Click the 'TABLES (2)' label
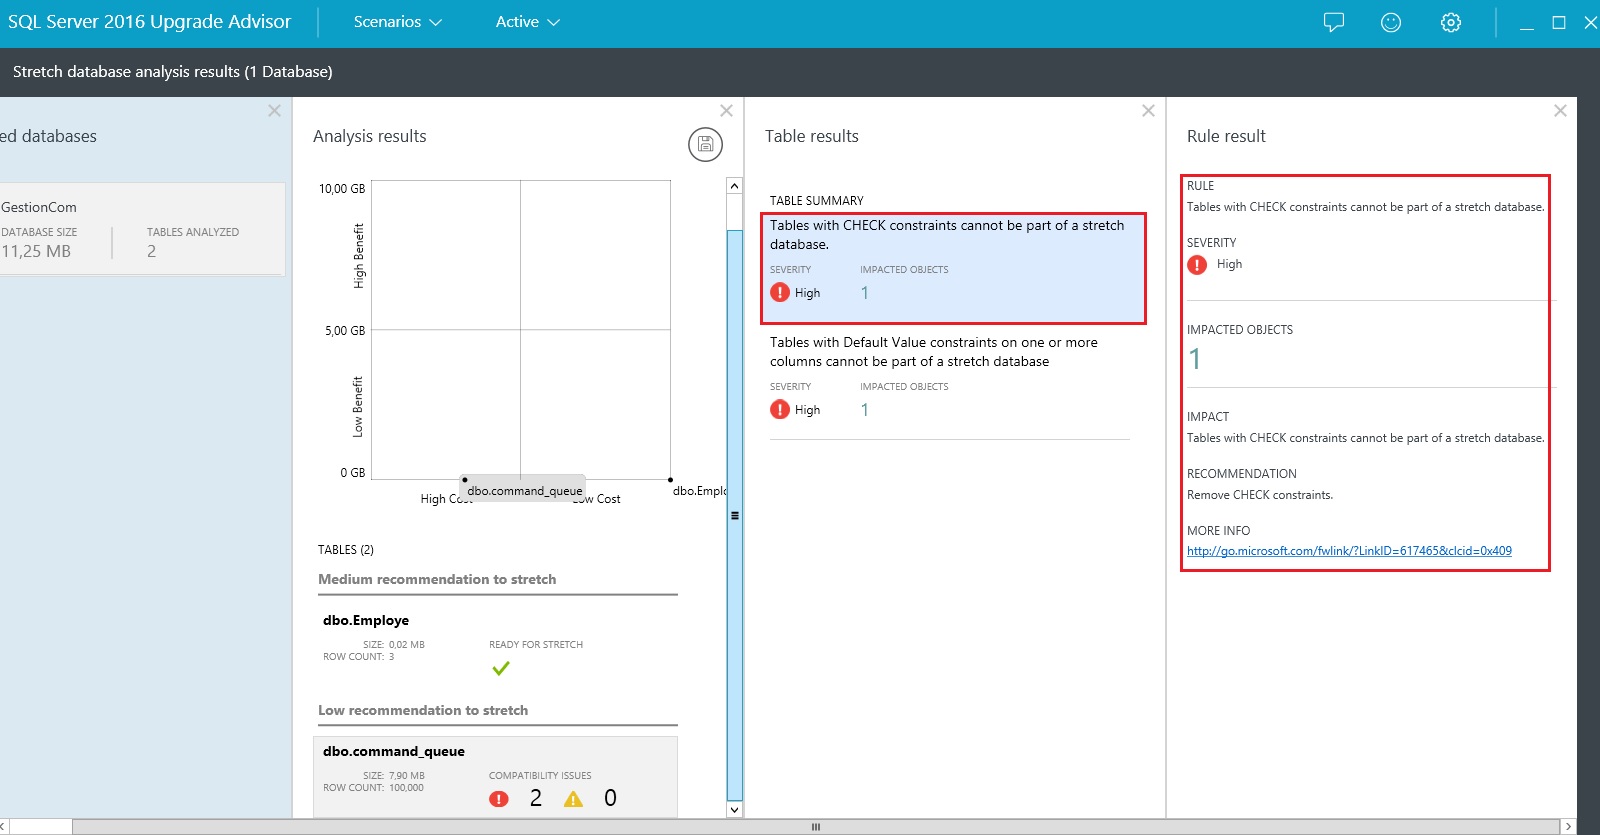1600x835 pixels. tap(346, 550)
